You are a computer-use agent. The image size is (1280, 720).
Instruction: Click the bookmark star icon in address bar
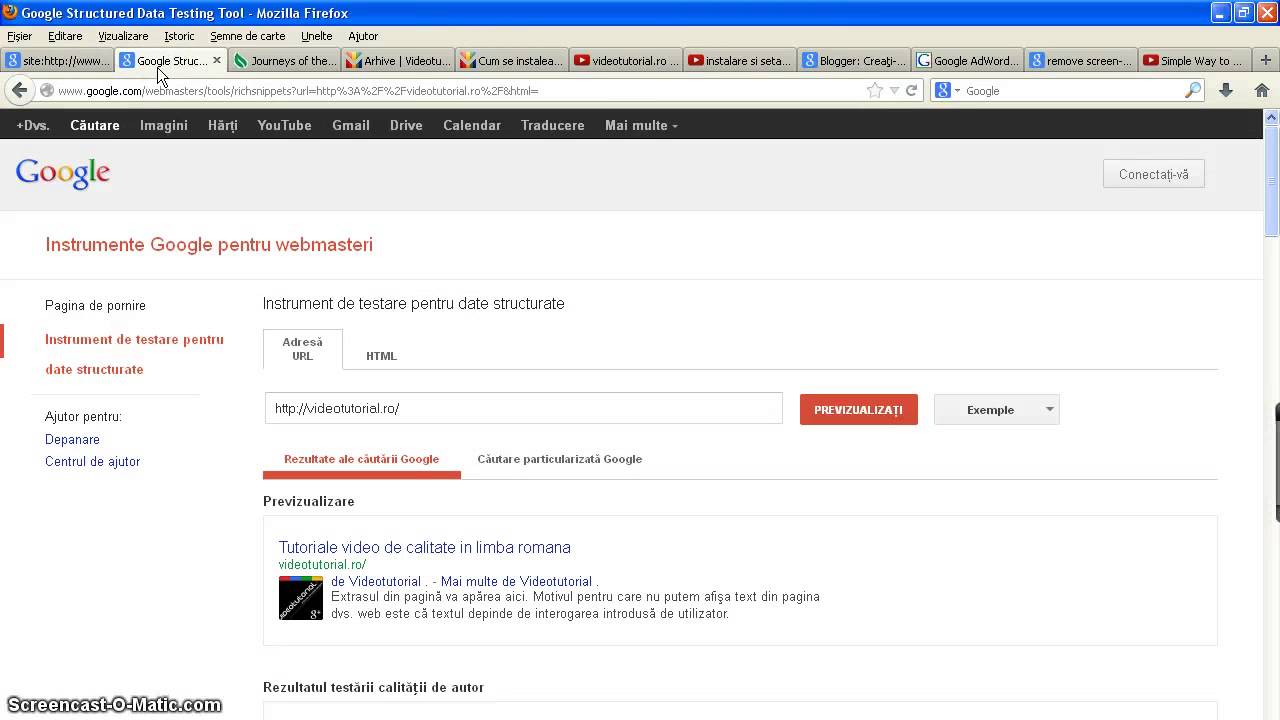875,90
